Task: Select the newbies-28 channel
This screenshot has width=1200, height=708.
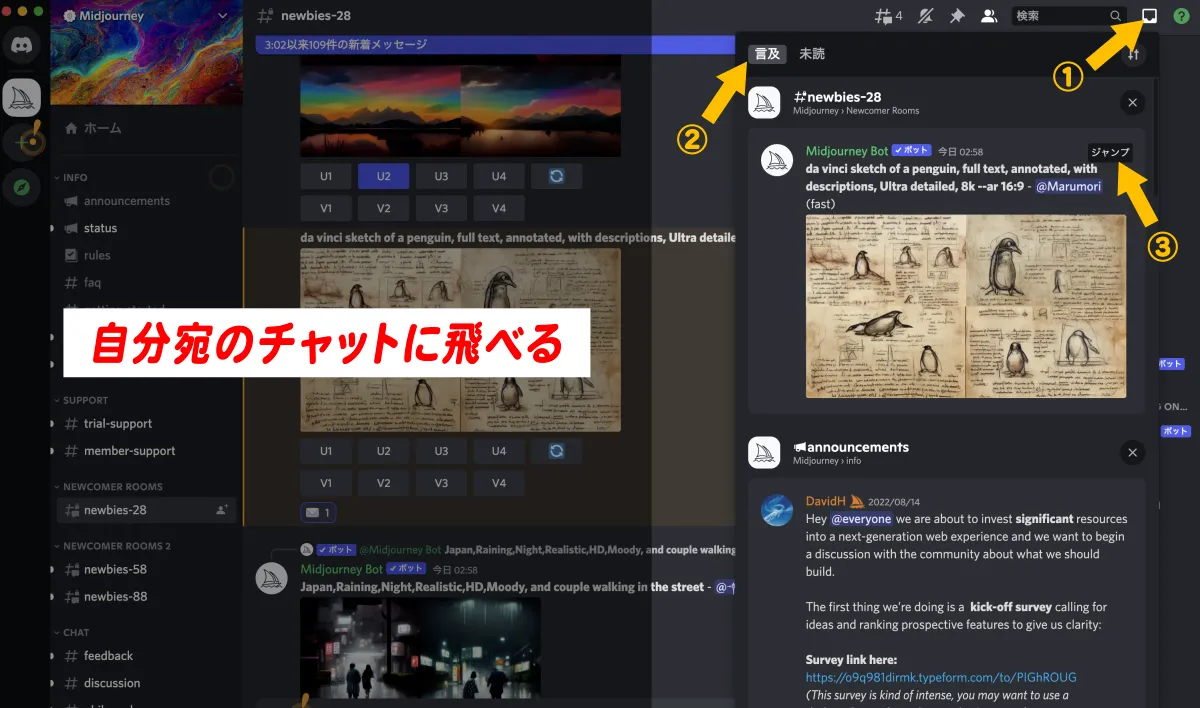Action: (x=146, y=510)
